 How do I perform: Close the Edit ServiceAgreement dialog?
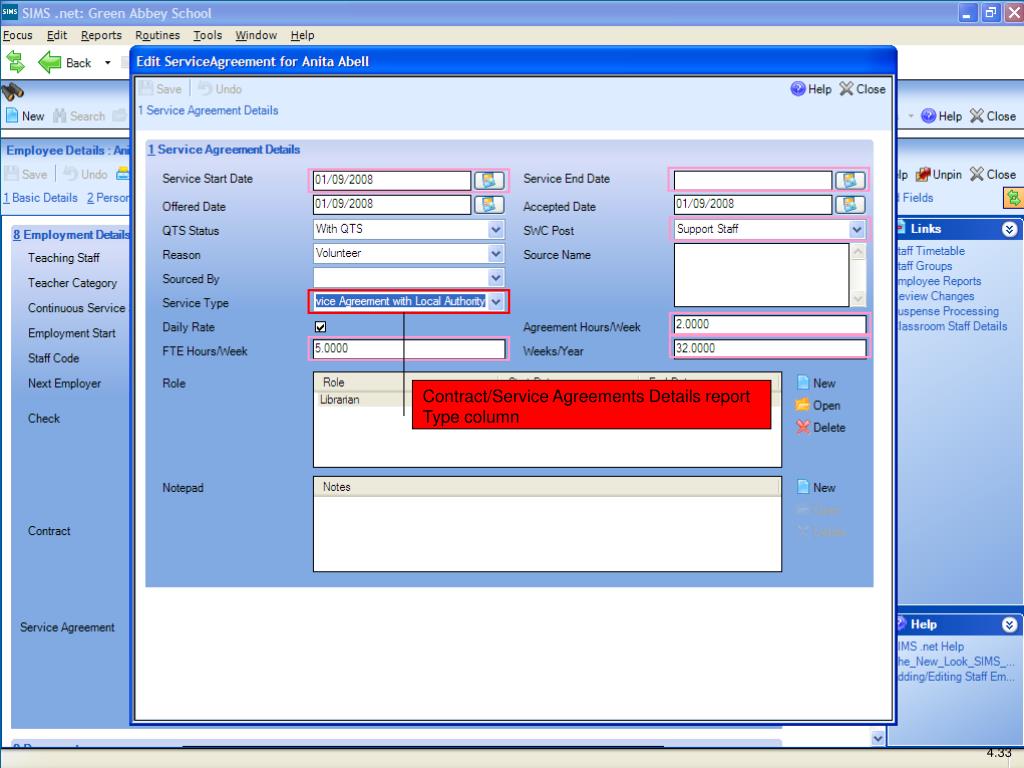[863, 89]
